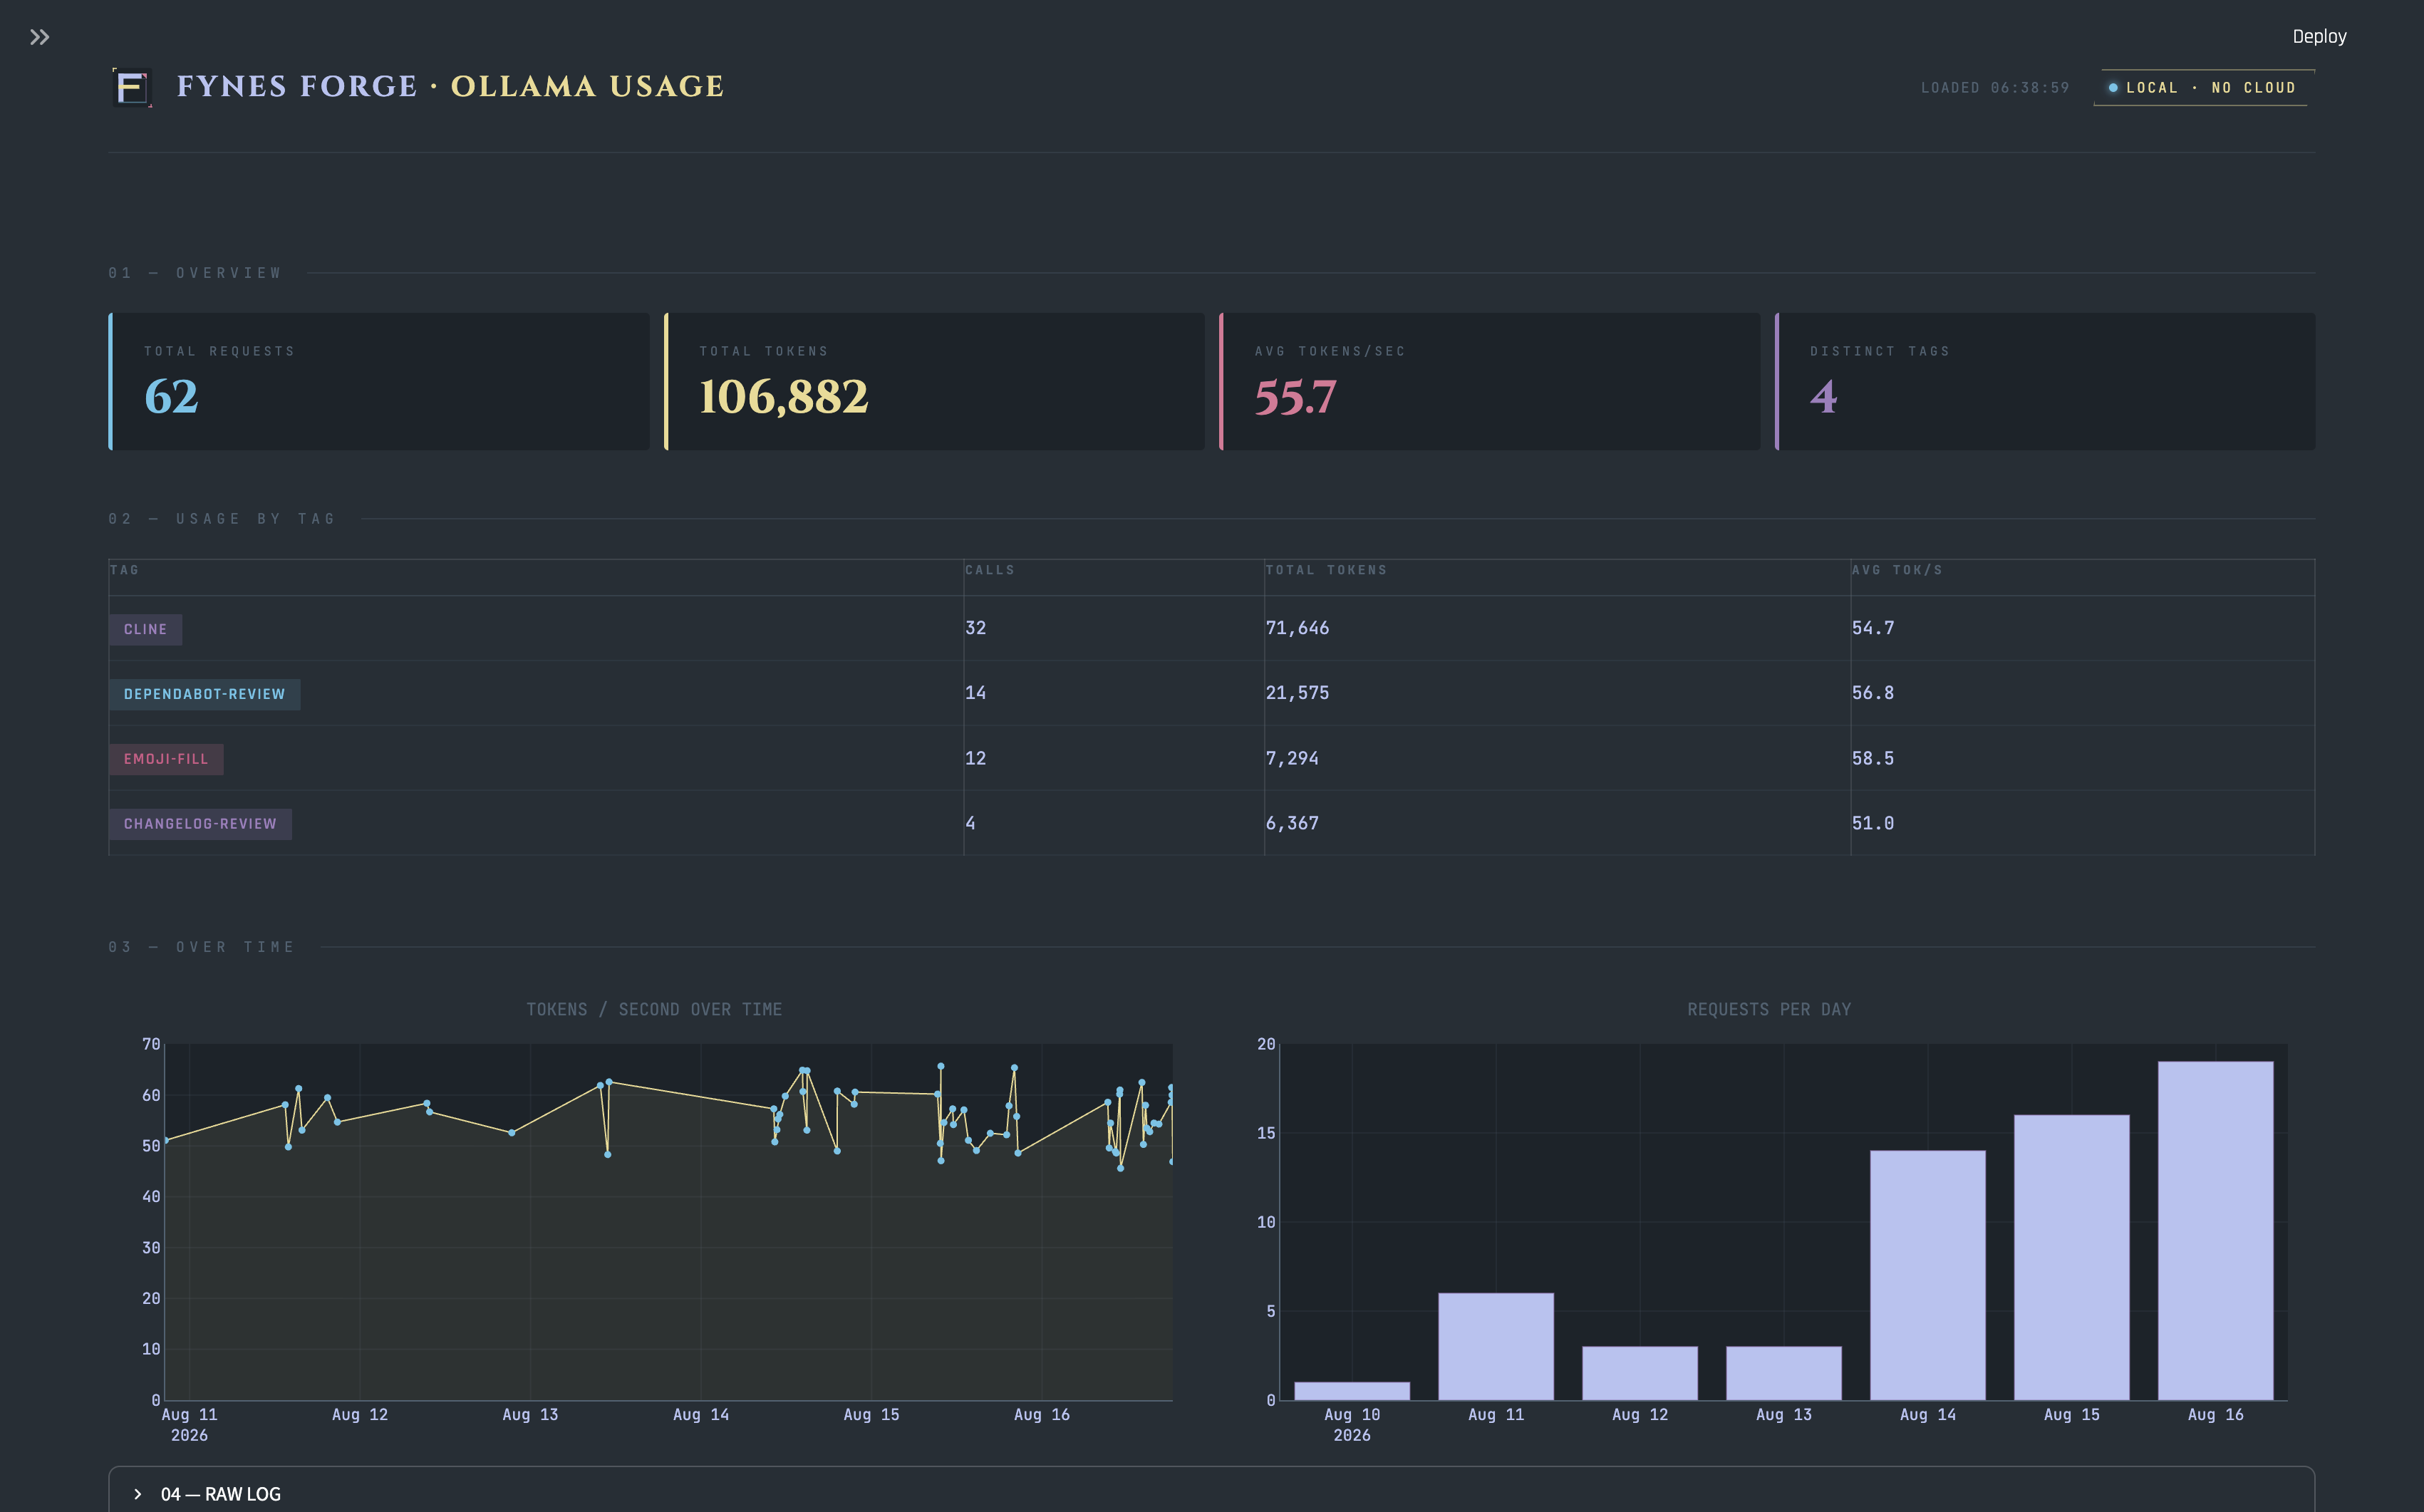Click the 03 — Over Time section heading
This screenshot has width=2424, height=1512.
point(202,947)
